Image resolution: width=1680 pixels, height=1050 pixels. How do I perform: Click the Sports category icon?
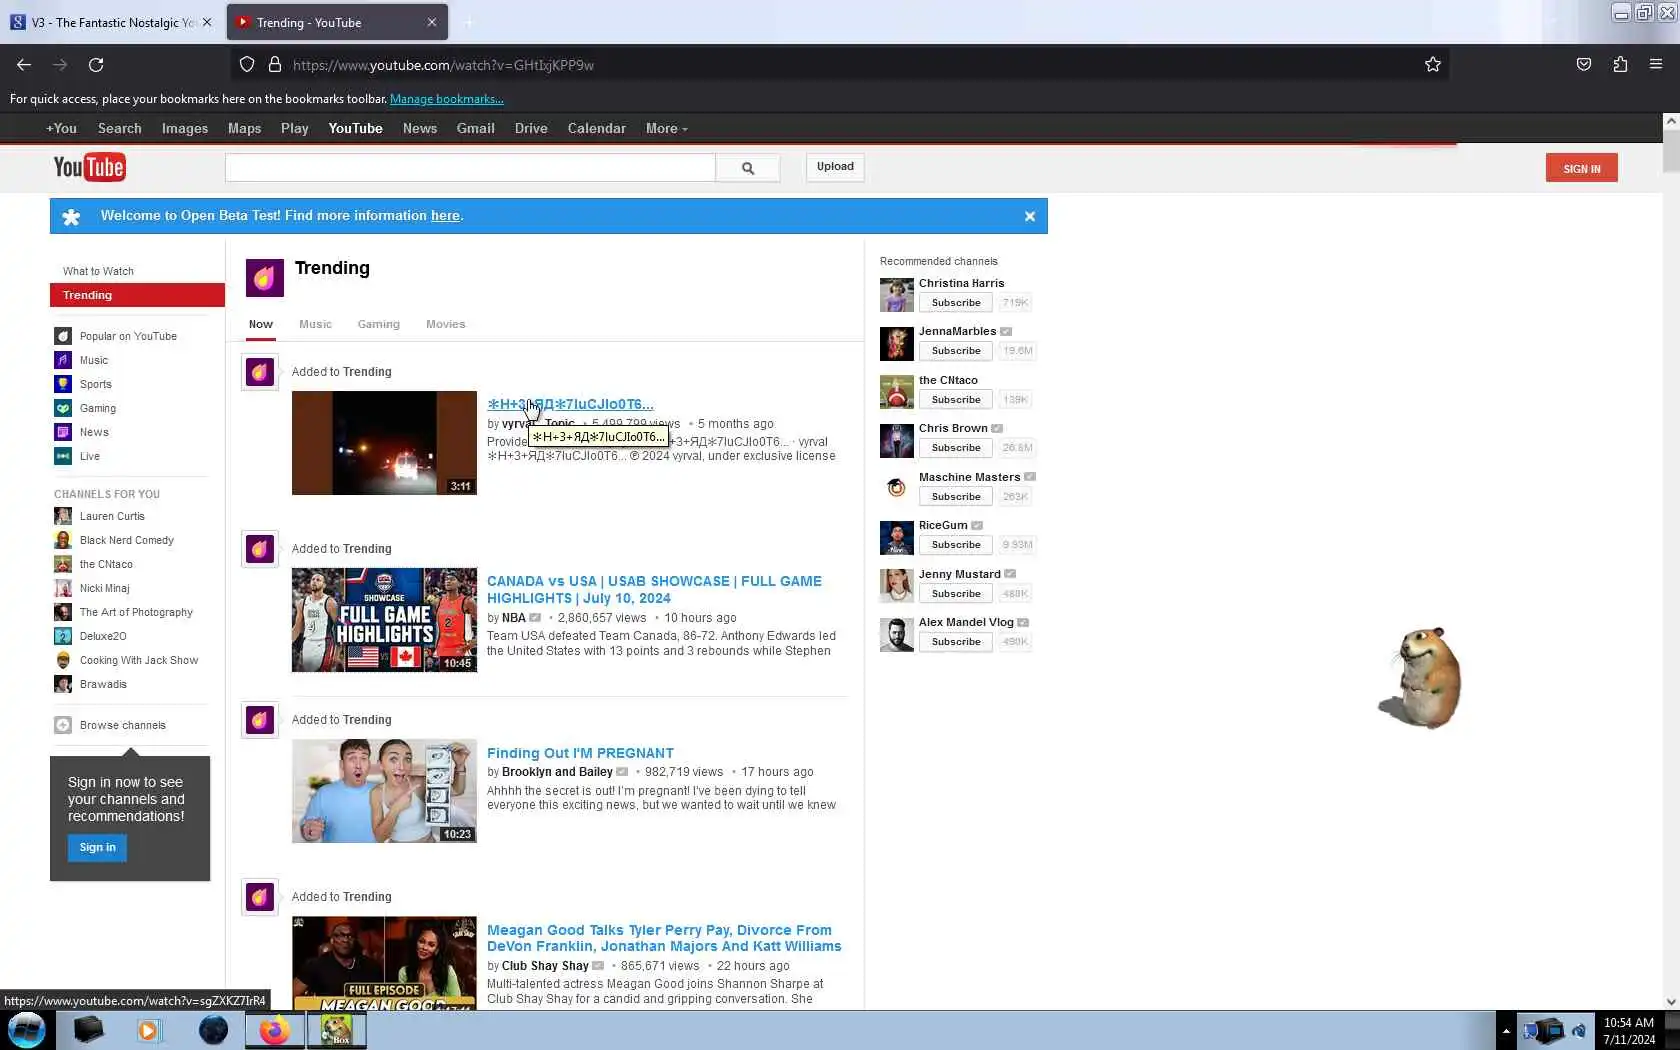click(63, 384)
